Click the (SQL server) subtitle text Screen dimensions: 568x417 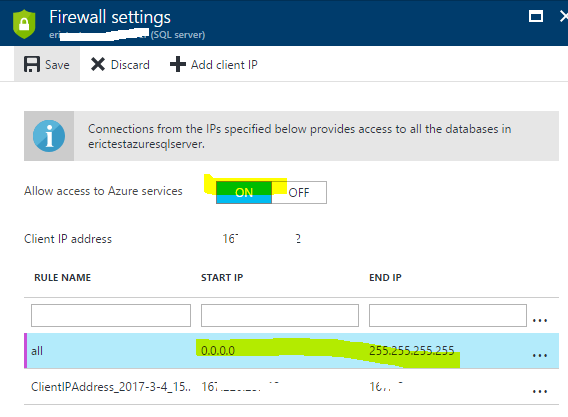click(178, 35)
